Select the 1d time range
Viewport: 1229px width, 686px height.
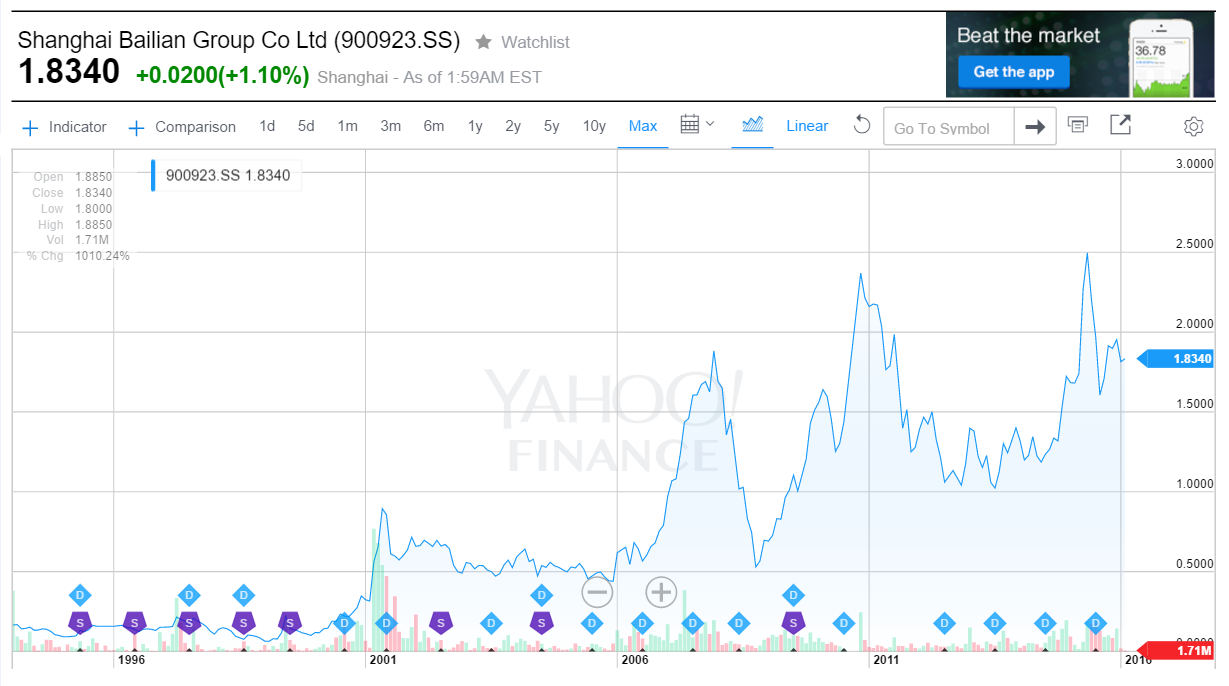click(267, 126)
